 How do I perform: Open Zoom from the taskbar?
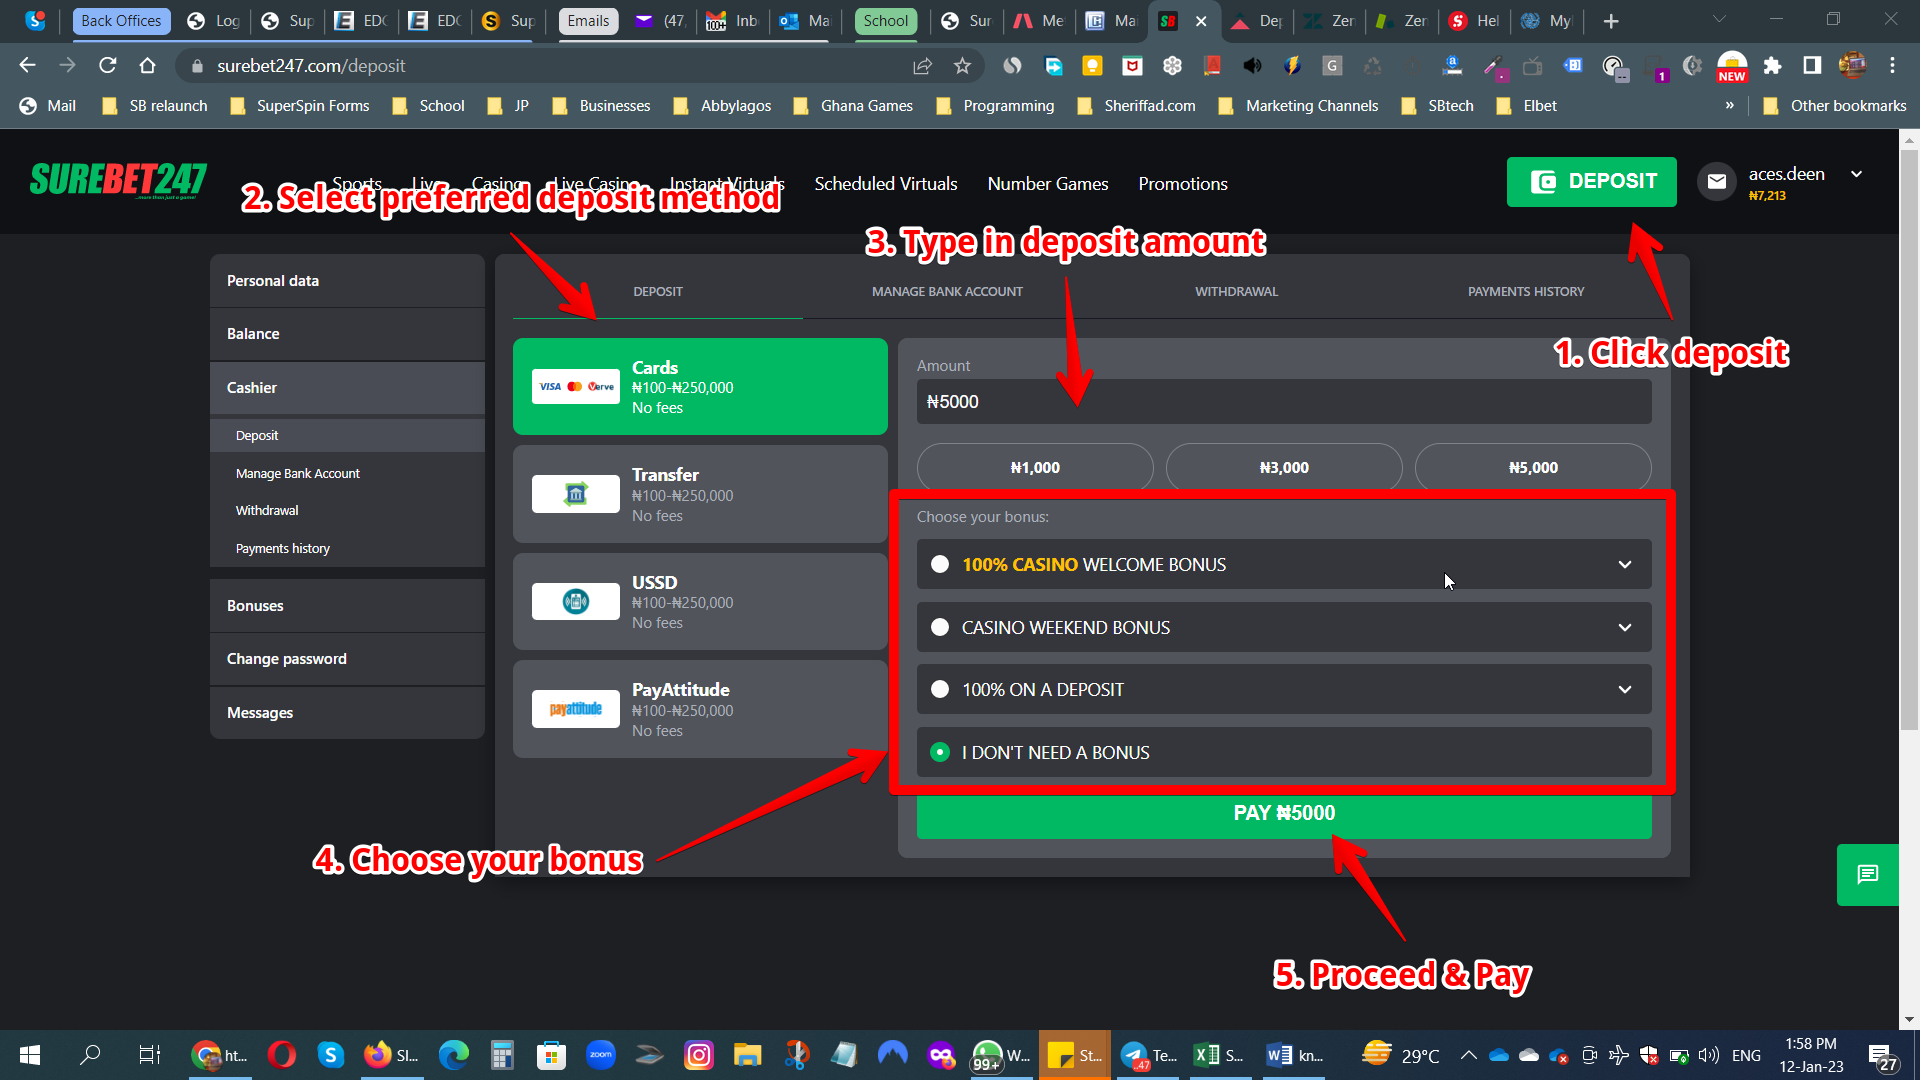coord(600,1055)
